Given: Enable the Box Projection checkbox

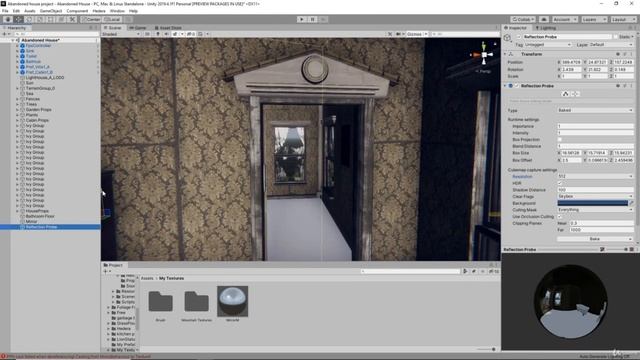Looking at the screenshot, I should coord(560,140).
